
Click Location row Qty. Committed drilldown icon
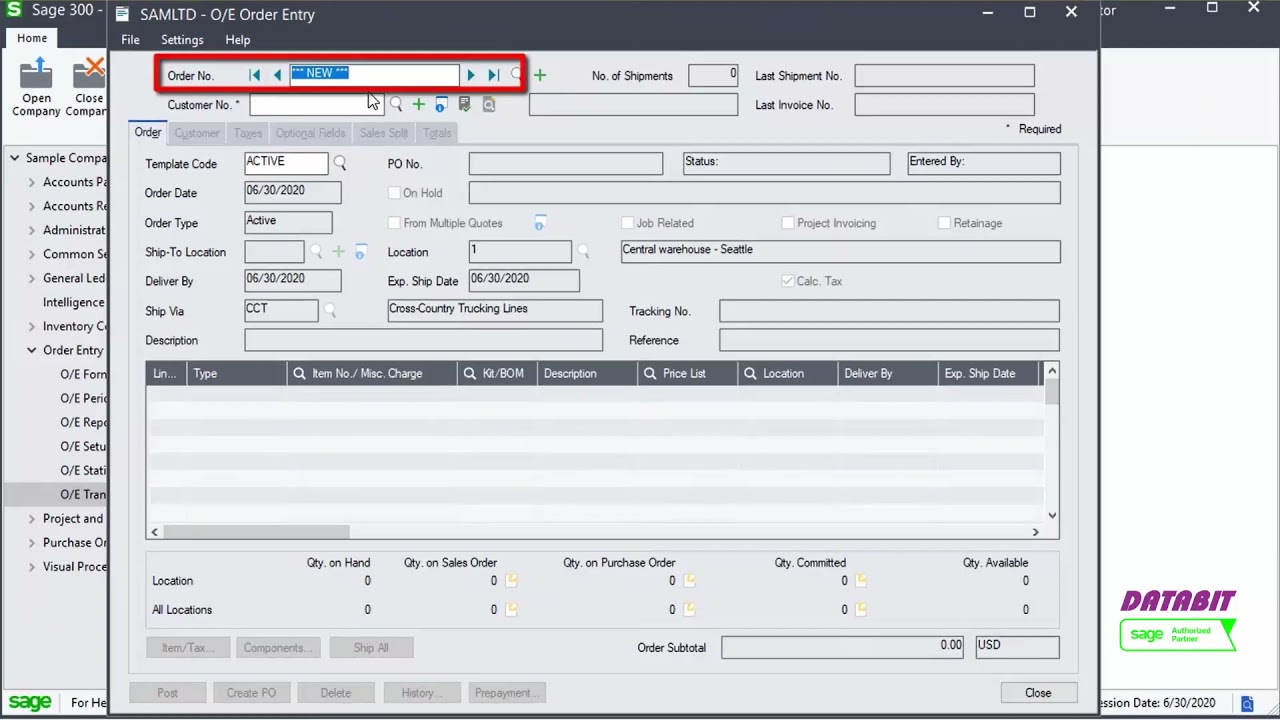pyautogui.click(x=861, y=580)
